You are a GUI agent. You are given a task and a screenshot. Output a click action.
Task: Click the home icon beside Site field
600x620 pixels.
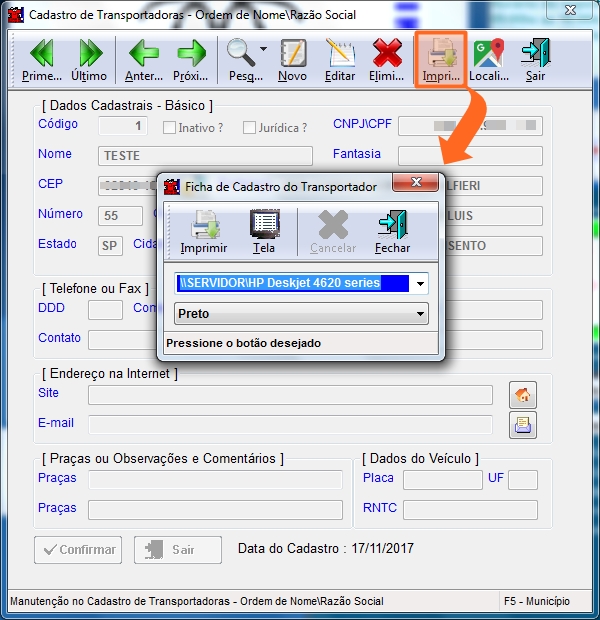coord(522,395)
